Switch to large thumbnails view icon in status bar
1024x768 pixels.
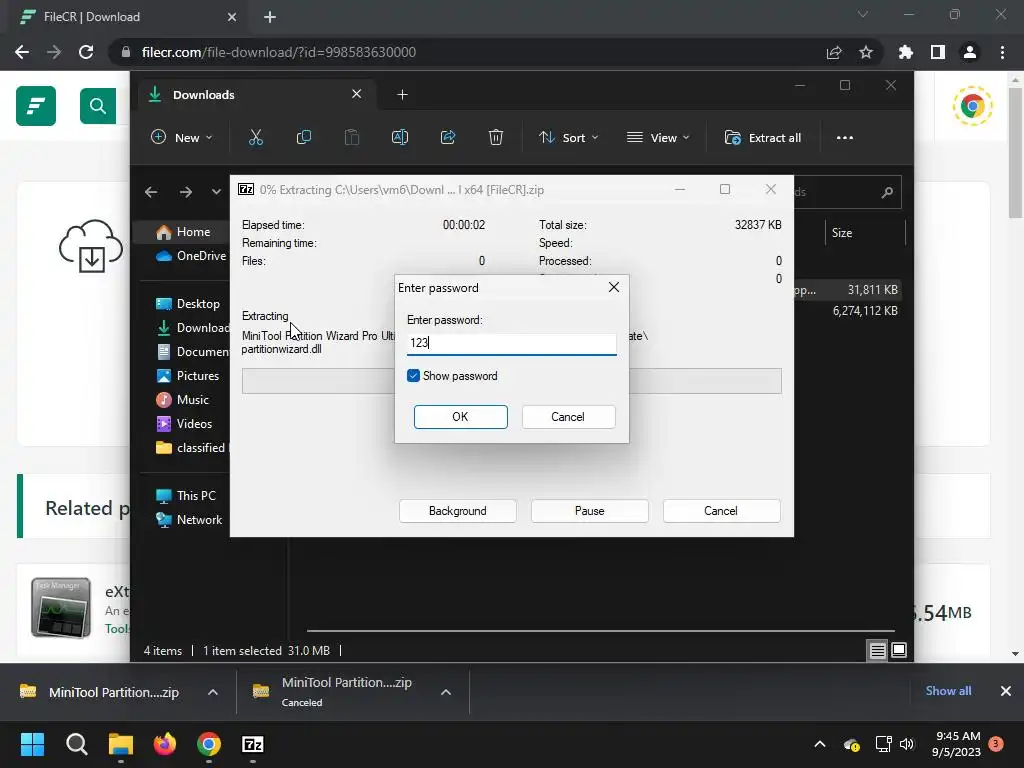pos(899,650)
